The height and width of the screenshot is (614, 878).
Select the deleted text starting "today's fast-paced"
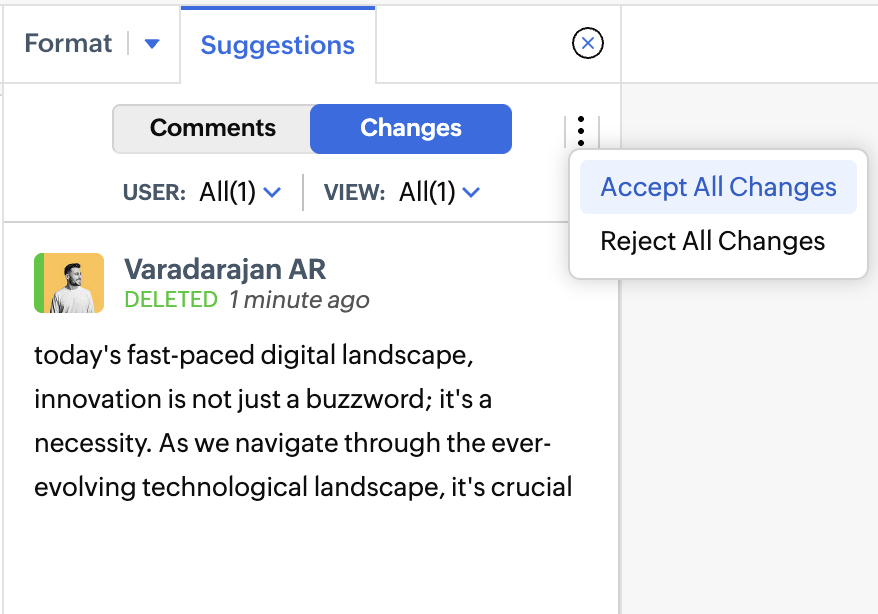302,421
